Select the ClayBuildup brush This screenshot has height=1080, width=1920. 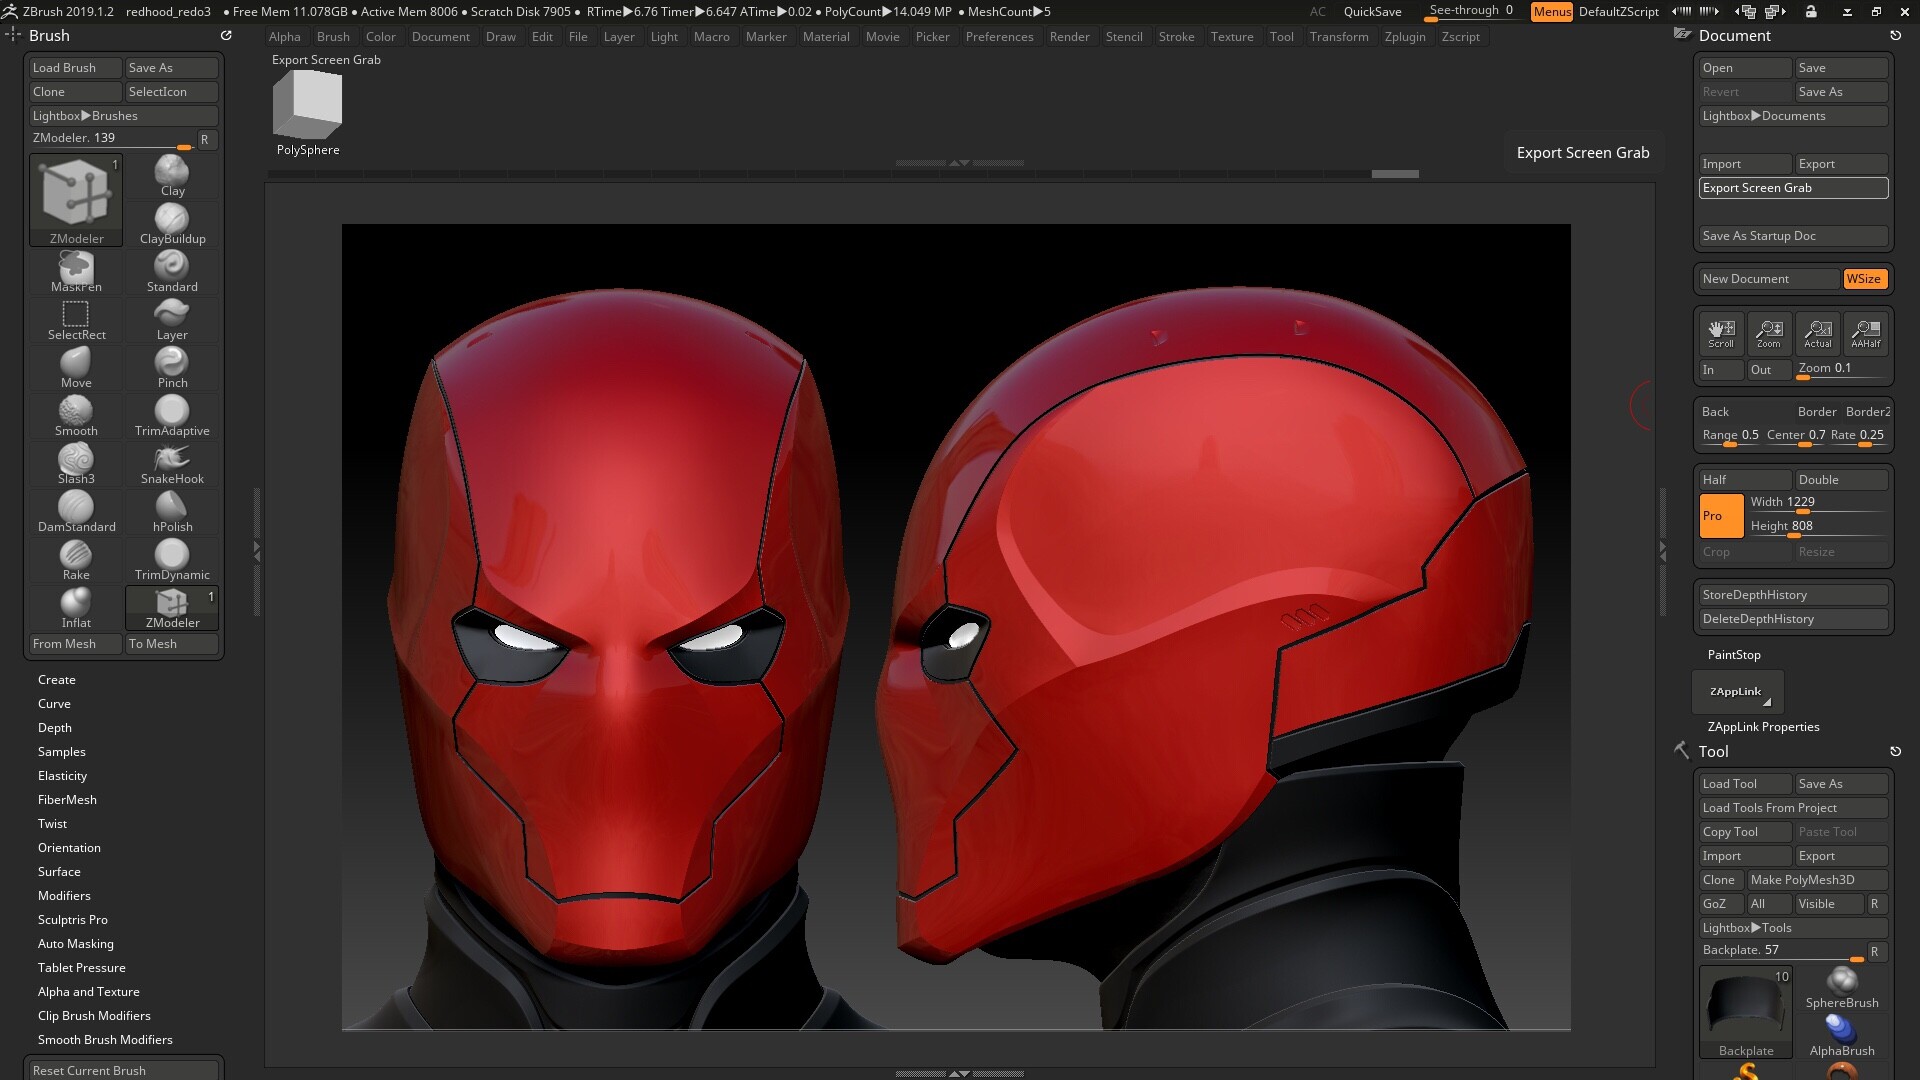[x=172, y=224]
